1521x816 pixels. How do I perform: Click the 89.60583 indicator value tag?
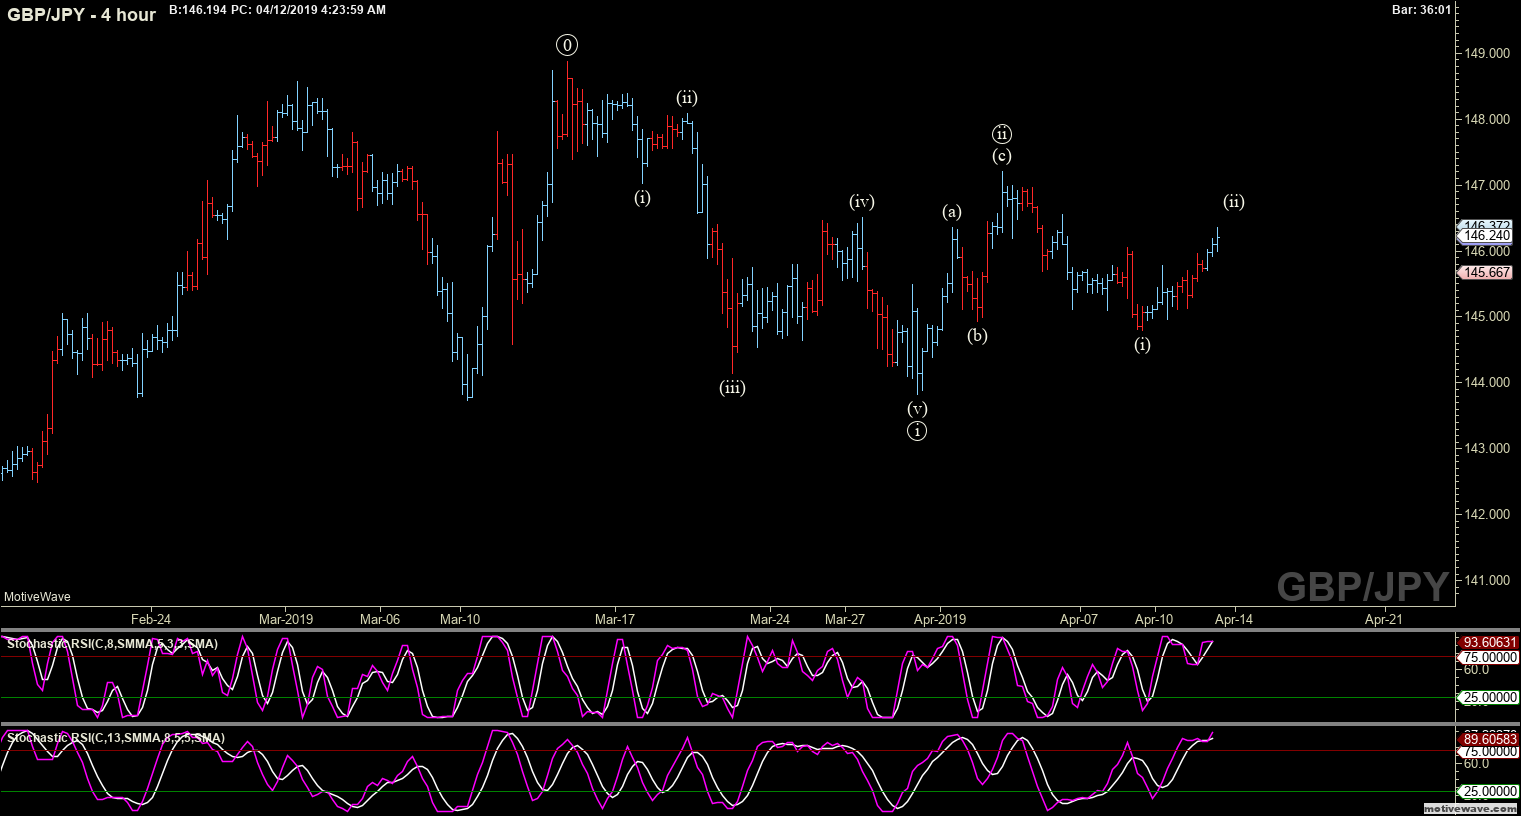[x=1490, y=739]
